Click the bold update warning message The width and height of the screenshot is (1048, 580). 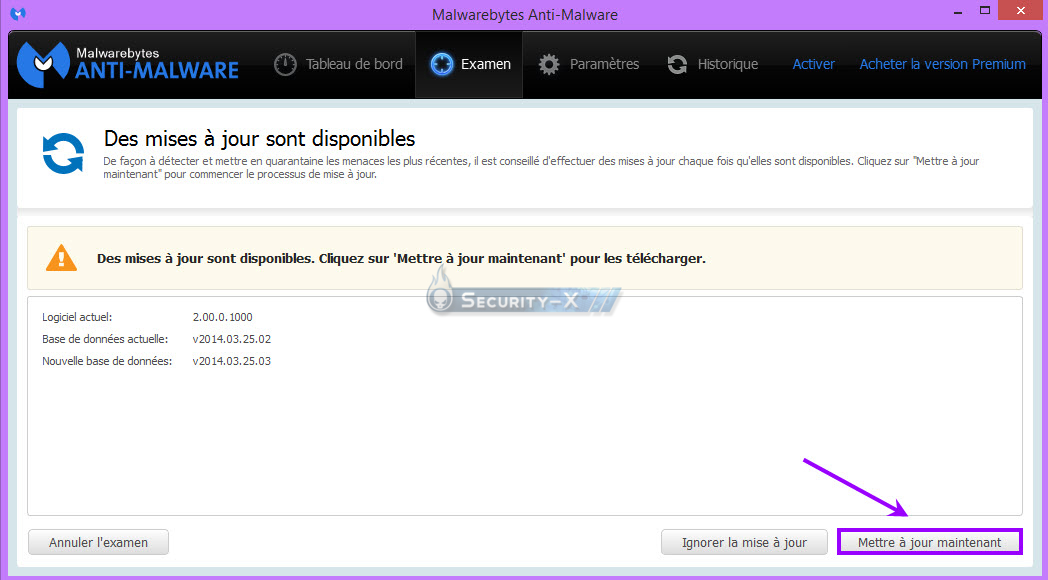[401, 258]
